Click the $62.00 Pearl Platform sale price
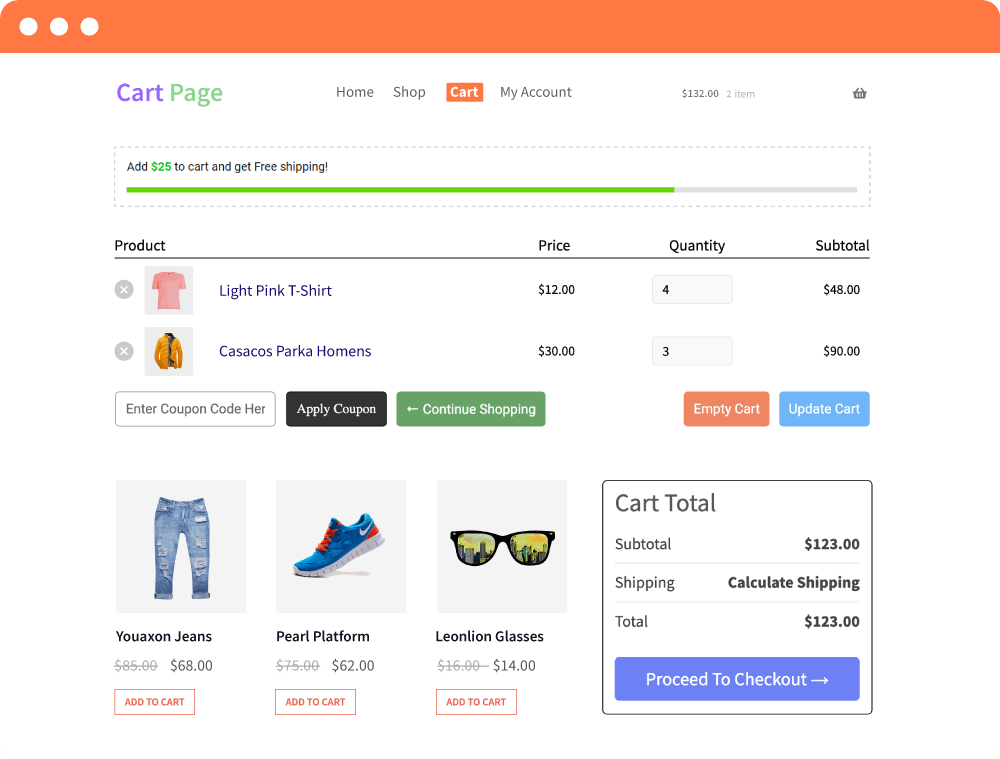 tap(353, 665)
